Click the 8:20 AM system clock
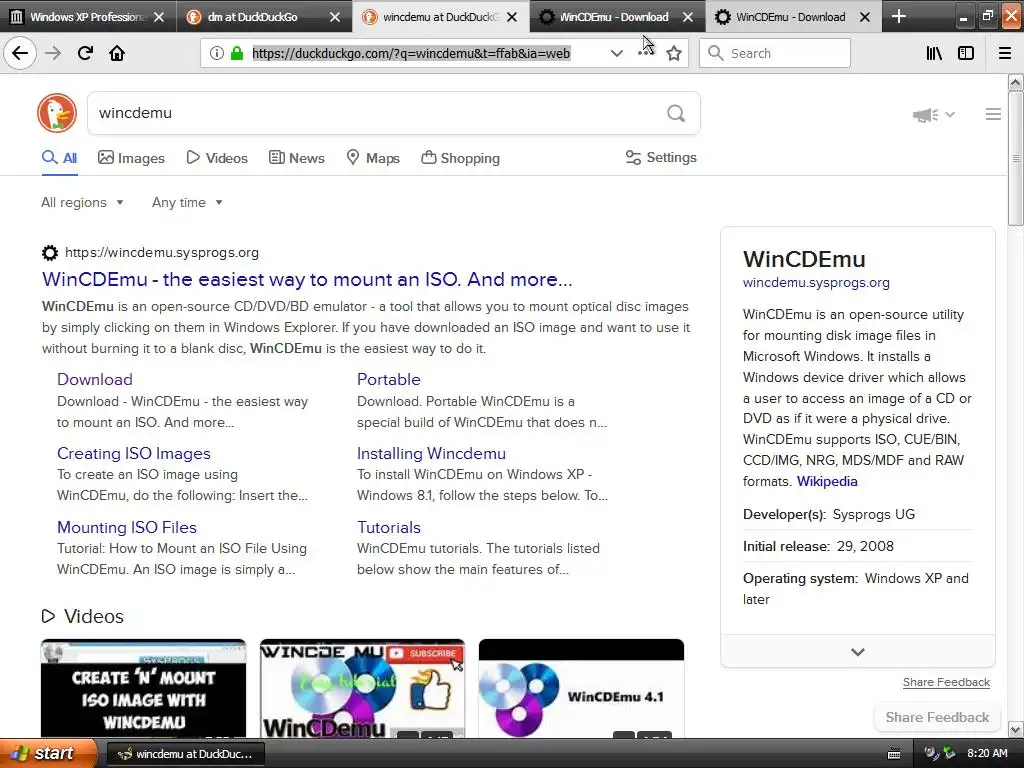 point(987,754)
